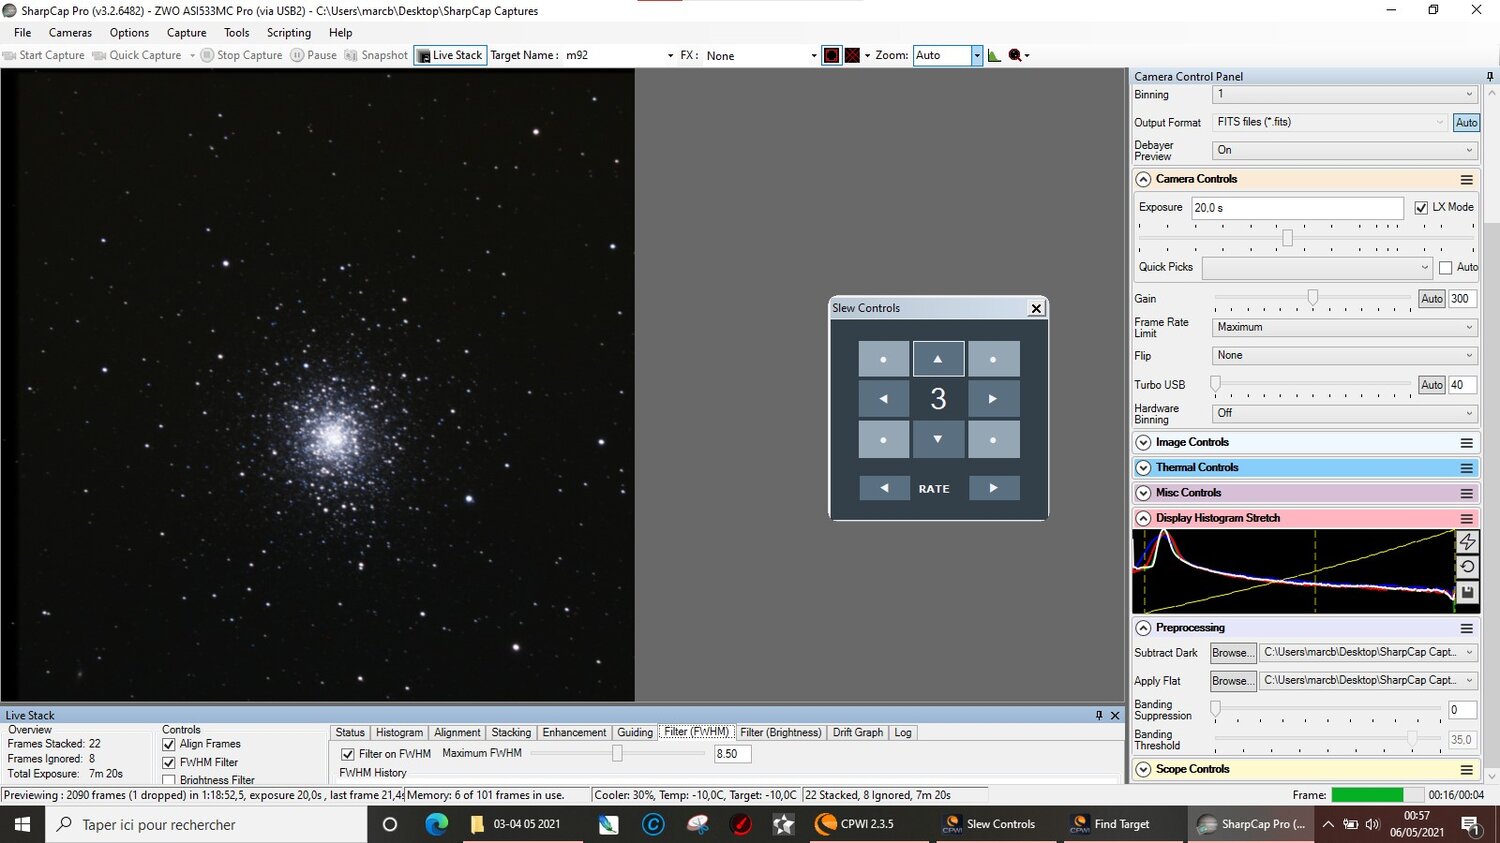Screen dimensions: 1500x843
Task: Increase the slew rate with right arrow
Action: (x=994, y=488)
